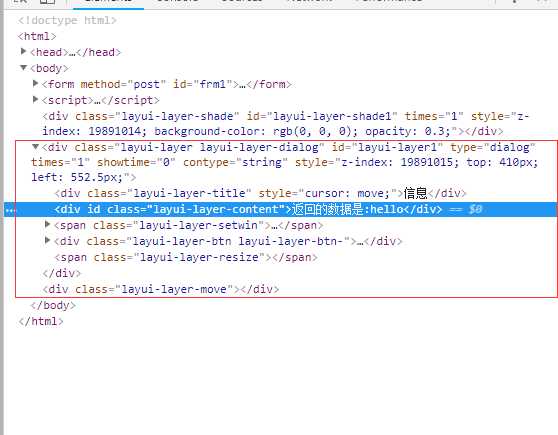Open the actions menu dots beside the selected row
The height and width of the screenshot is (435, 558).
[10, 210]
